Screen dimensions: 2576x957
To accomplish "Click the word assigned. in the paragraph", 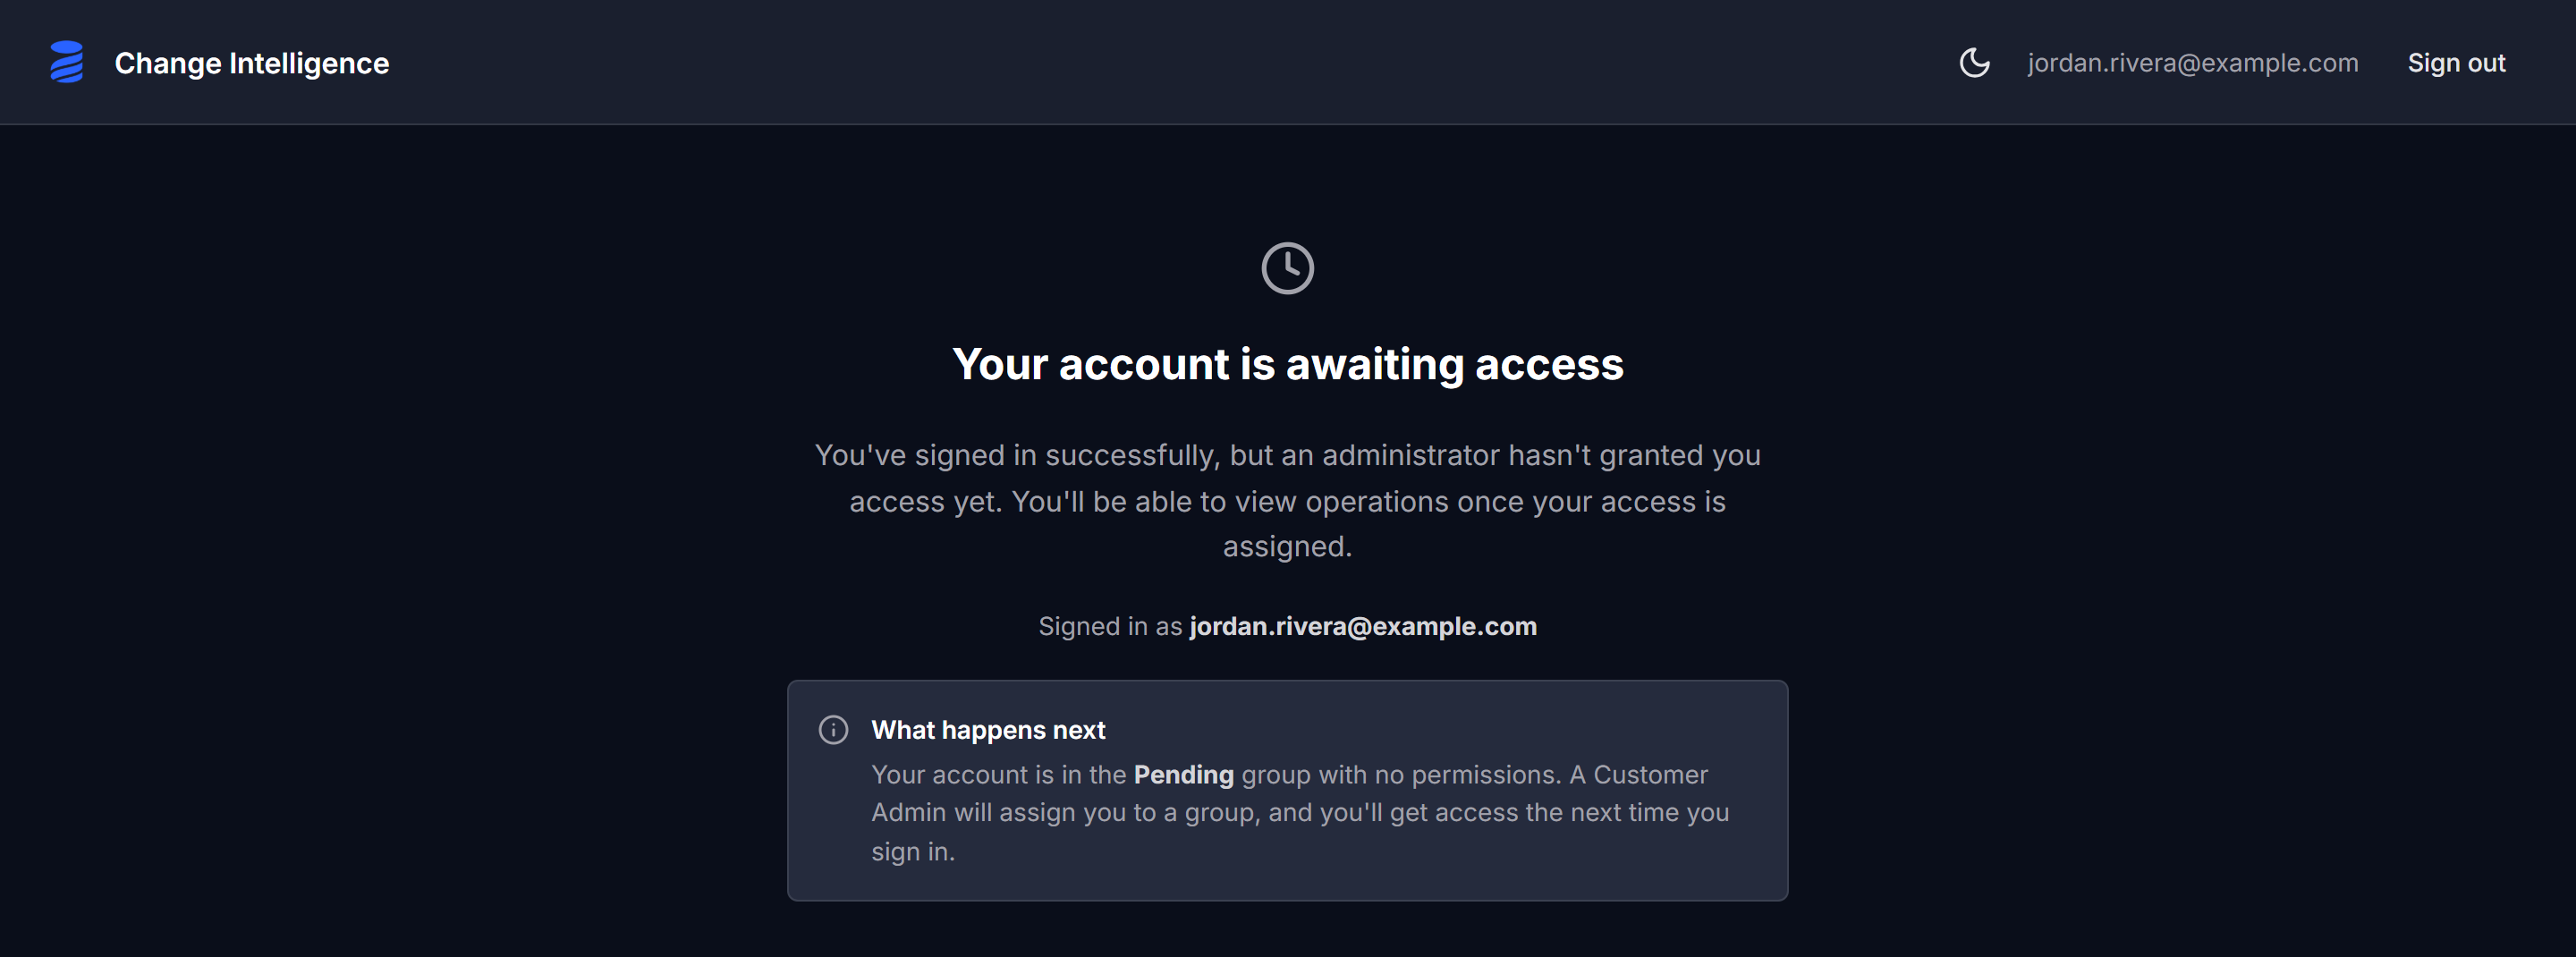I will [x=1287, y=547].
